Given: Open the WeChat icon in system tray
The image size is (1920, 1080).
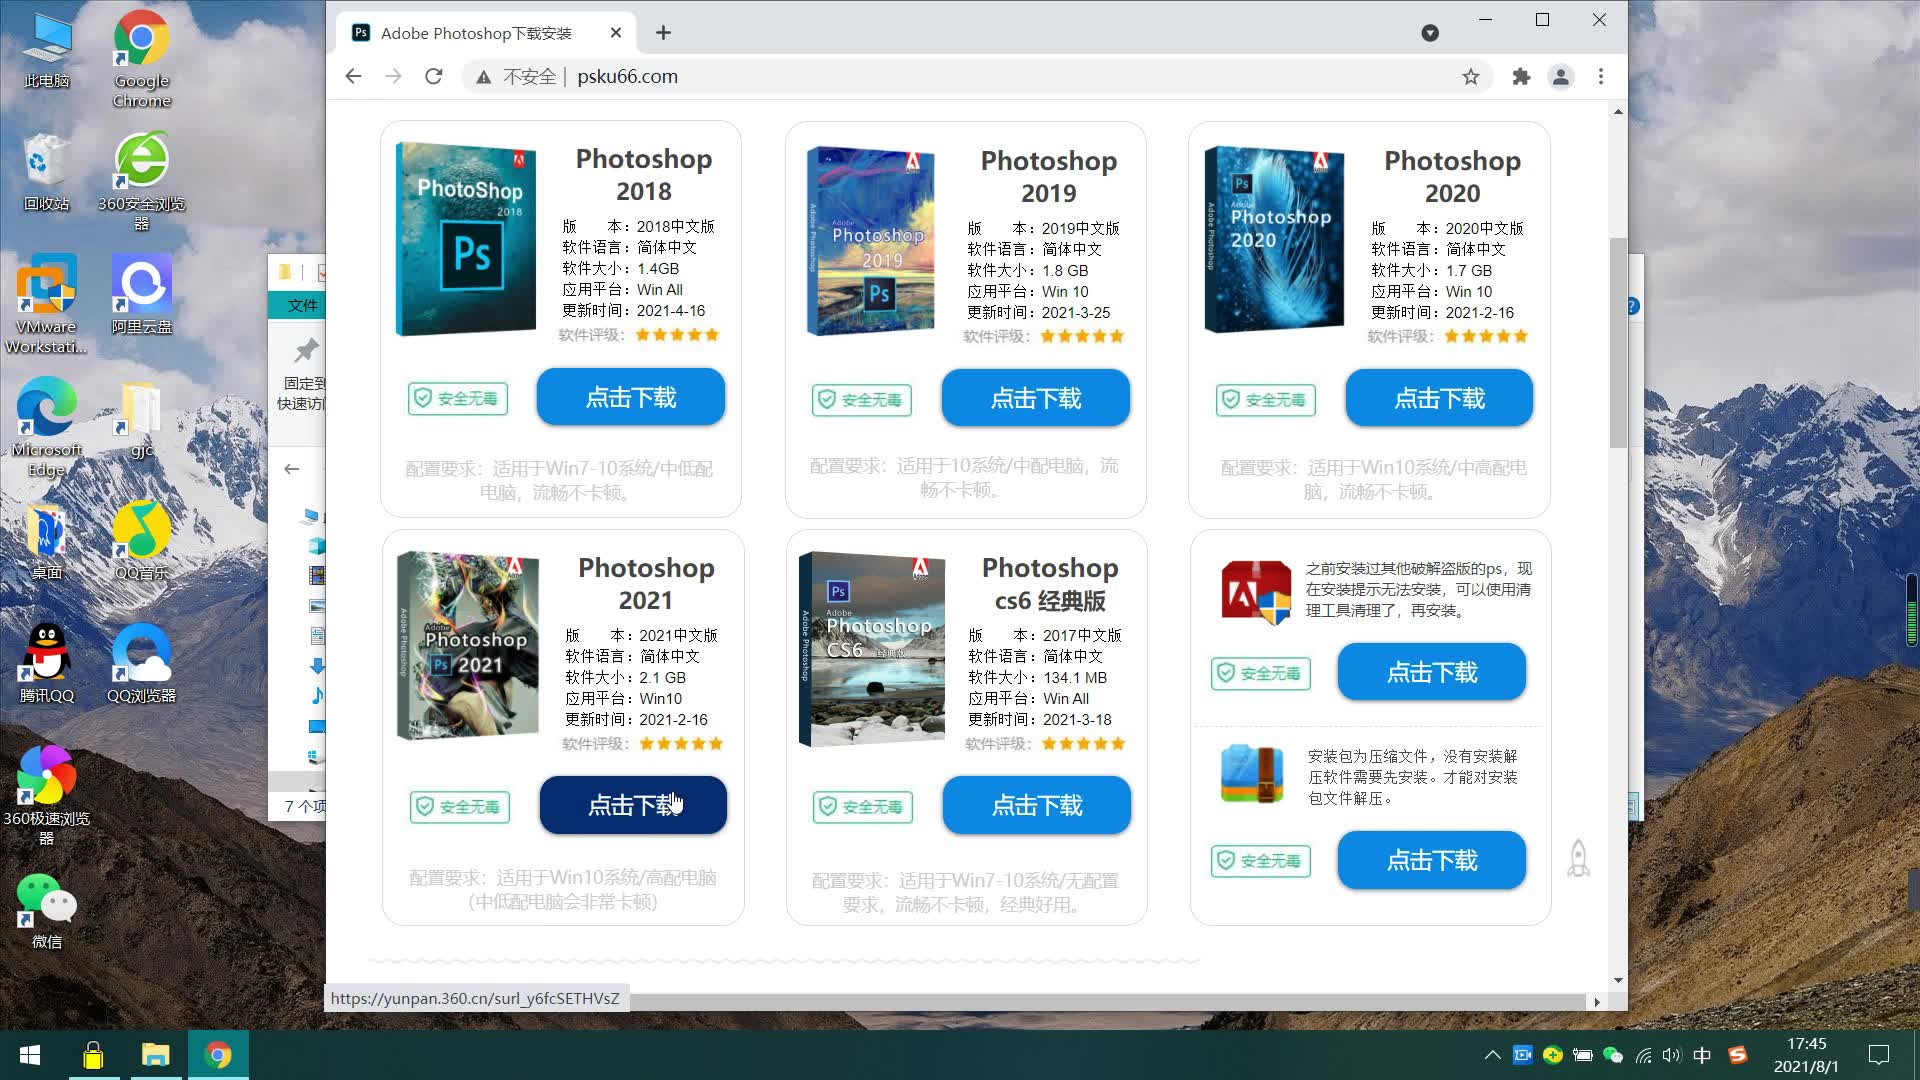Looking at the screenshot, I should pos(1612,1055).
